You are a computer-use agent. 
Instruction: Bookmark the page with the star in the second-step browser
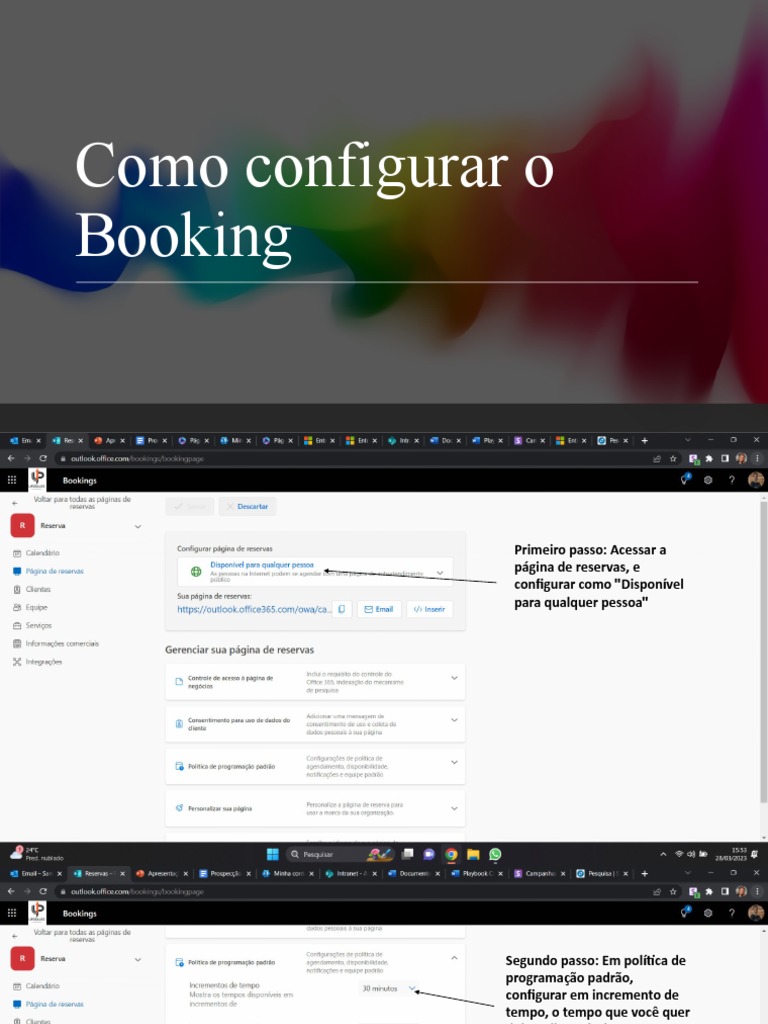click(673, 891)
